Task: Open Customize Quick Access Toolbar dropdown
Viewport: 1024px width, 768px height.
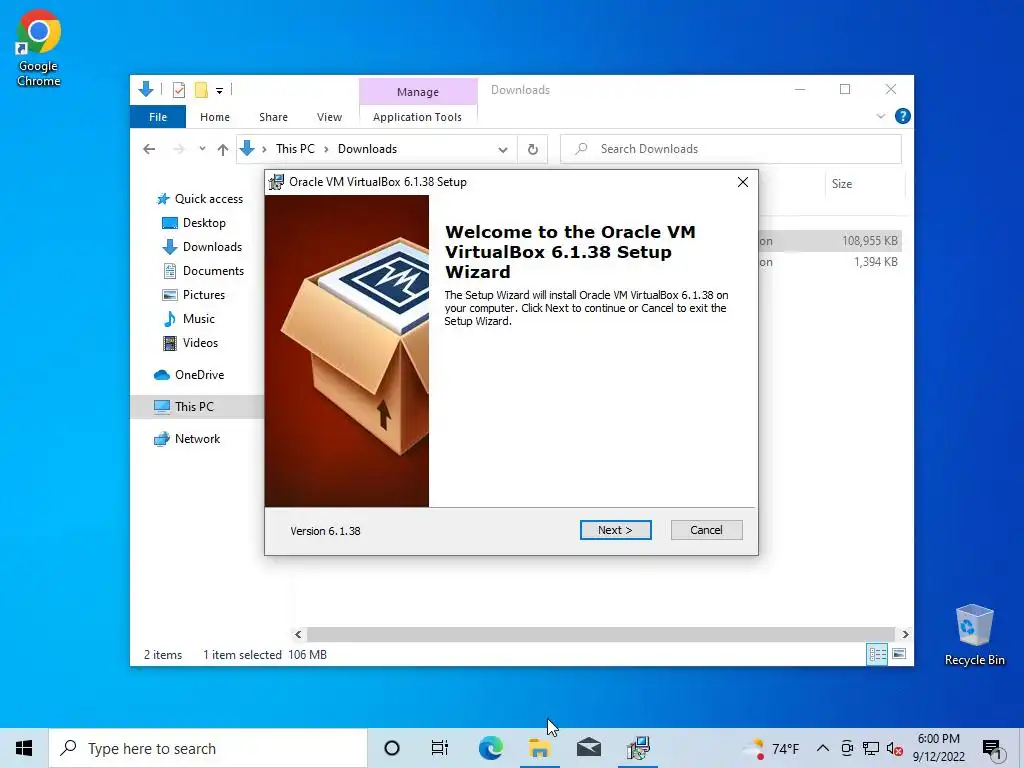Action: click(x=219, y=91)
